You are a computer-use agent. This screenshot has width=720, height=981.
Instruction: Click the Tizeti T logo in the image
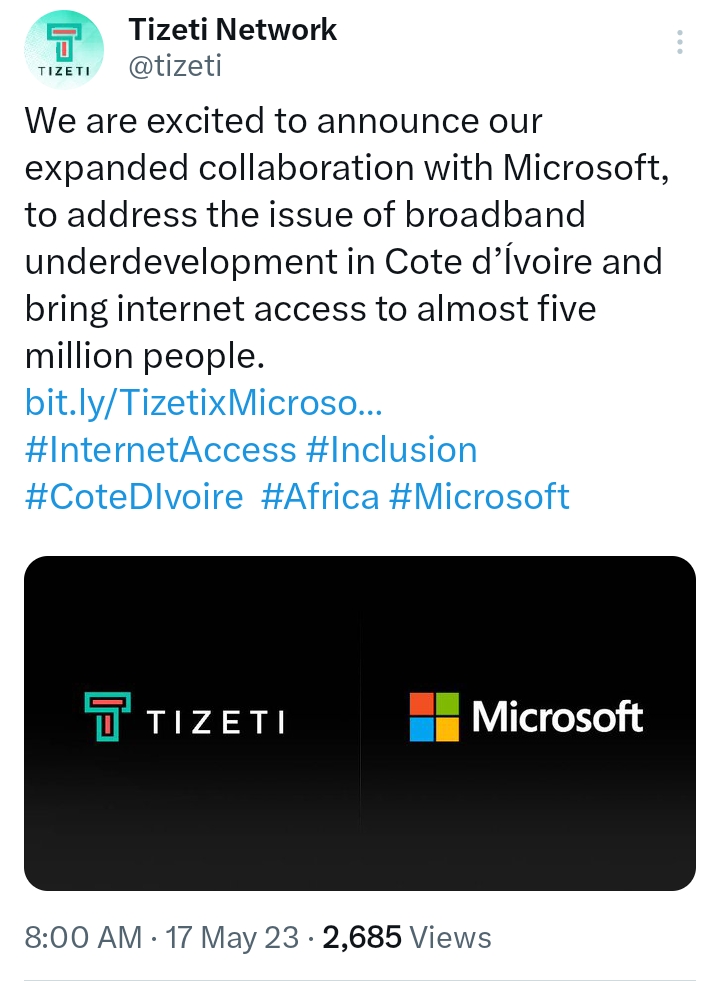pyautogui.click(x=108, y=717)
